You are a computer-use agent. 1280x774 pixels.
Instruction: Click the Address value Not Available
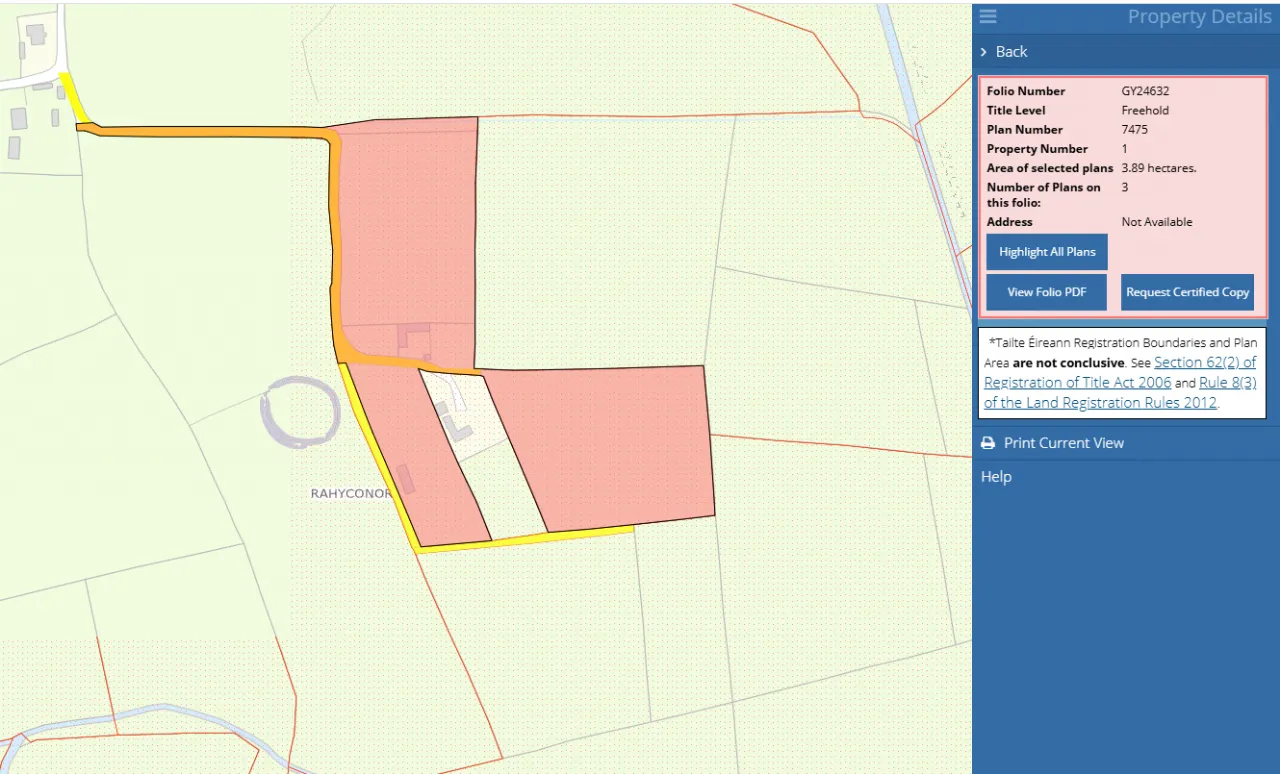point(1157,222)
